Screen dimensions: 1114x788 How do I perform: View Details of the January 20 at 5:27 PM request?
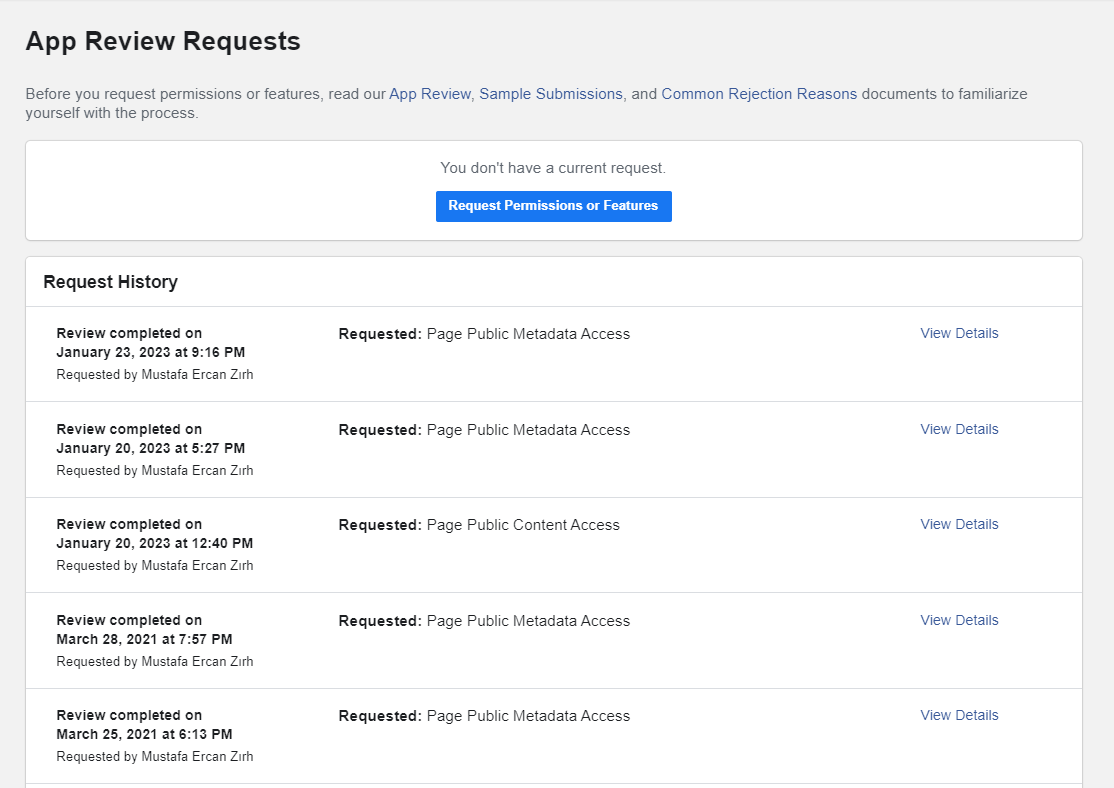[958, 429]
